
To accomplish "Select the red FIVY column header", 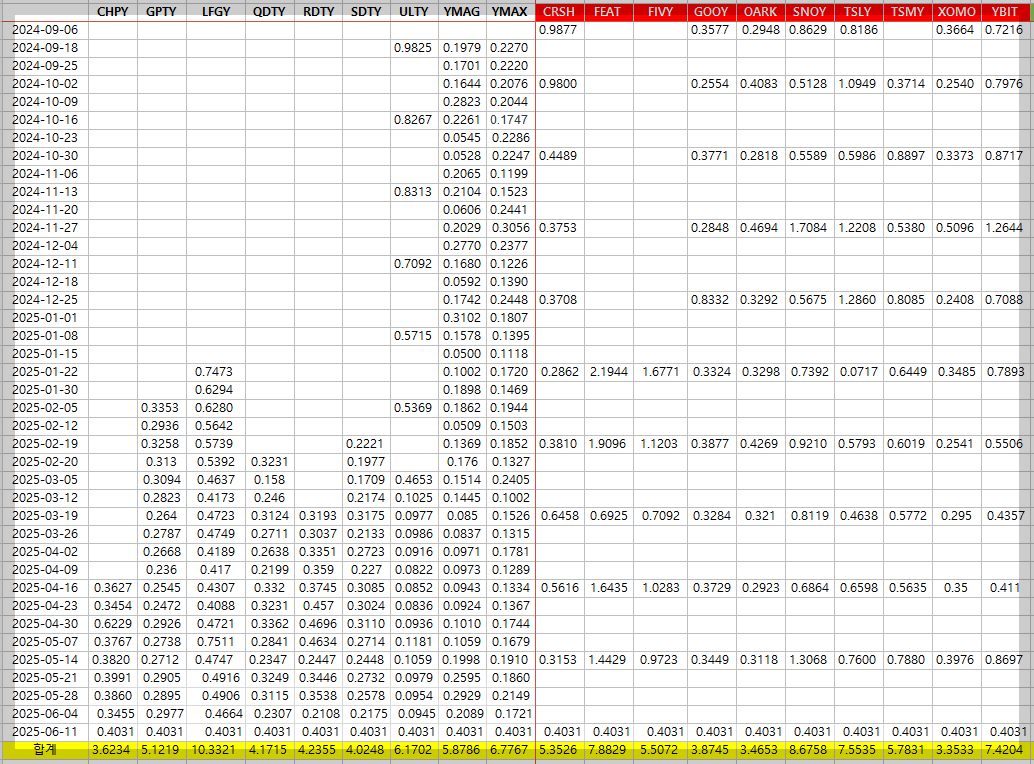I will [x=660, y=11].
